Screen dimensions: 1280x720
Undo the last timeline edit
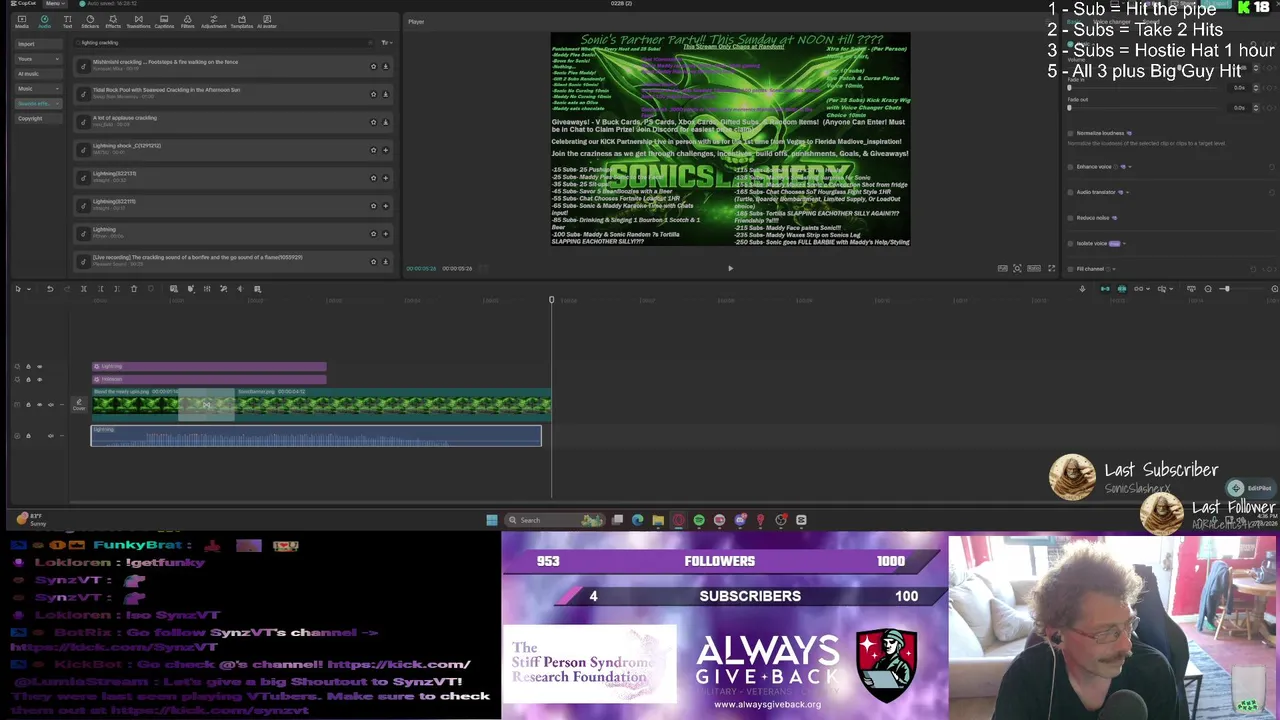click(x=50, y=289)
